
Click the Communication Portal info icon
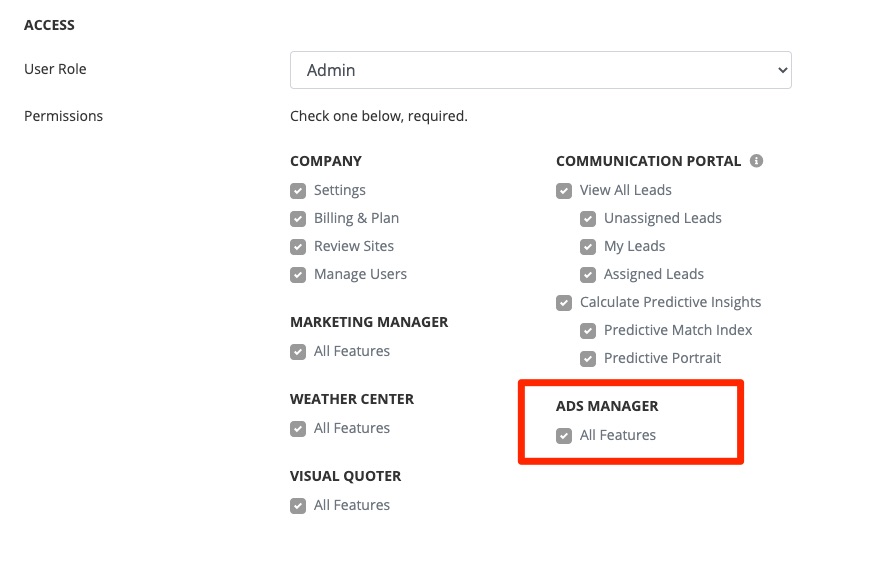[x=757, y=161]
